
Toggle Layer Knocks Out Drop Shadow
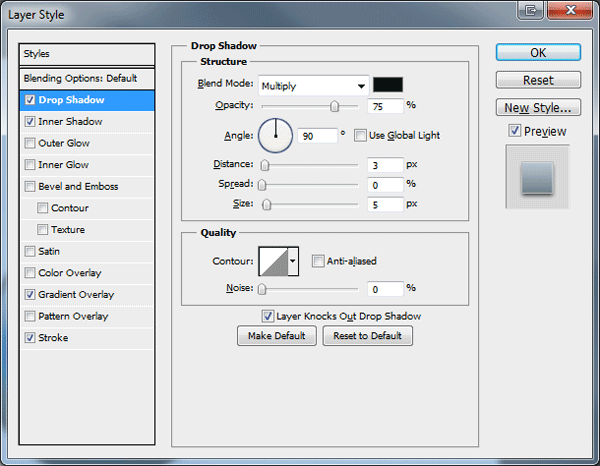point(267,316)
